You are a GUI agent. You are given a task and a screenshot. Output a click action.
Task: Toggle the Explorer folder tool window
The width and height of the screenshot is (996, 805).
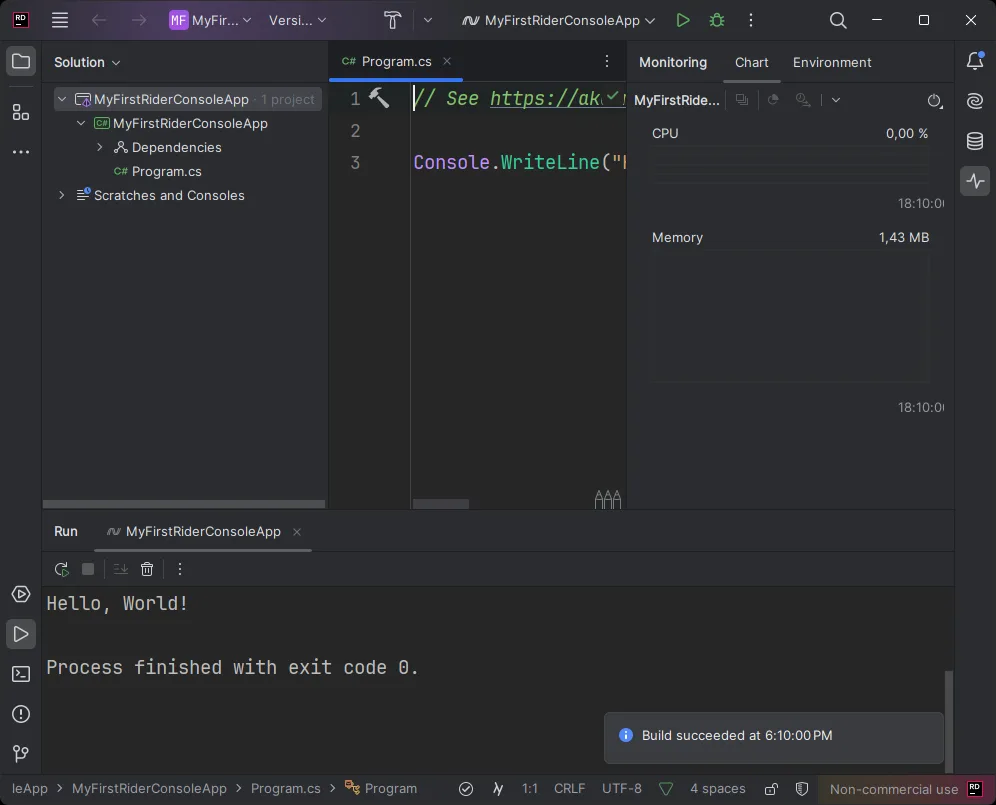21,62
